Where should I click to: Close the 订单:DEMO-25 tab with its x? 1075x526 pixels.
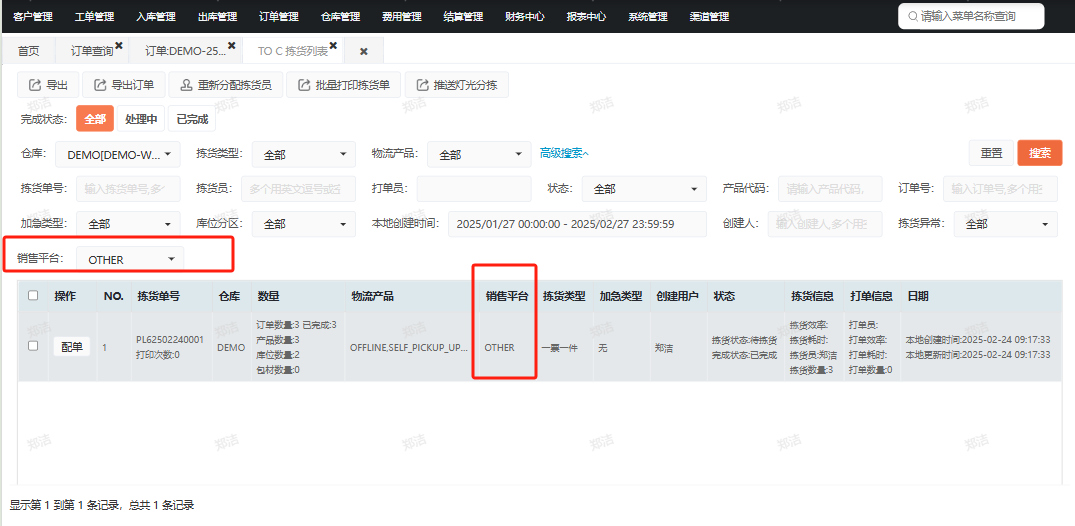point(231,45)
